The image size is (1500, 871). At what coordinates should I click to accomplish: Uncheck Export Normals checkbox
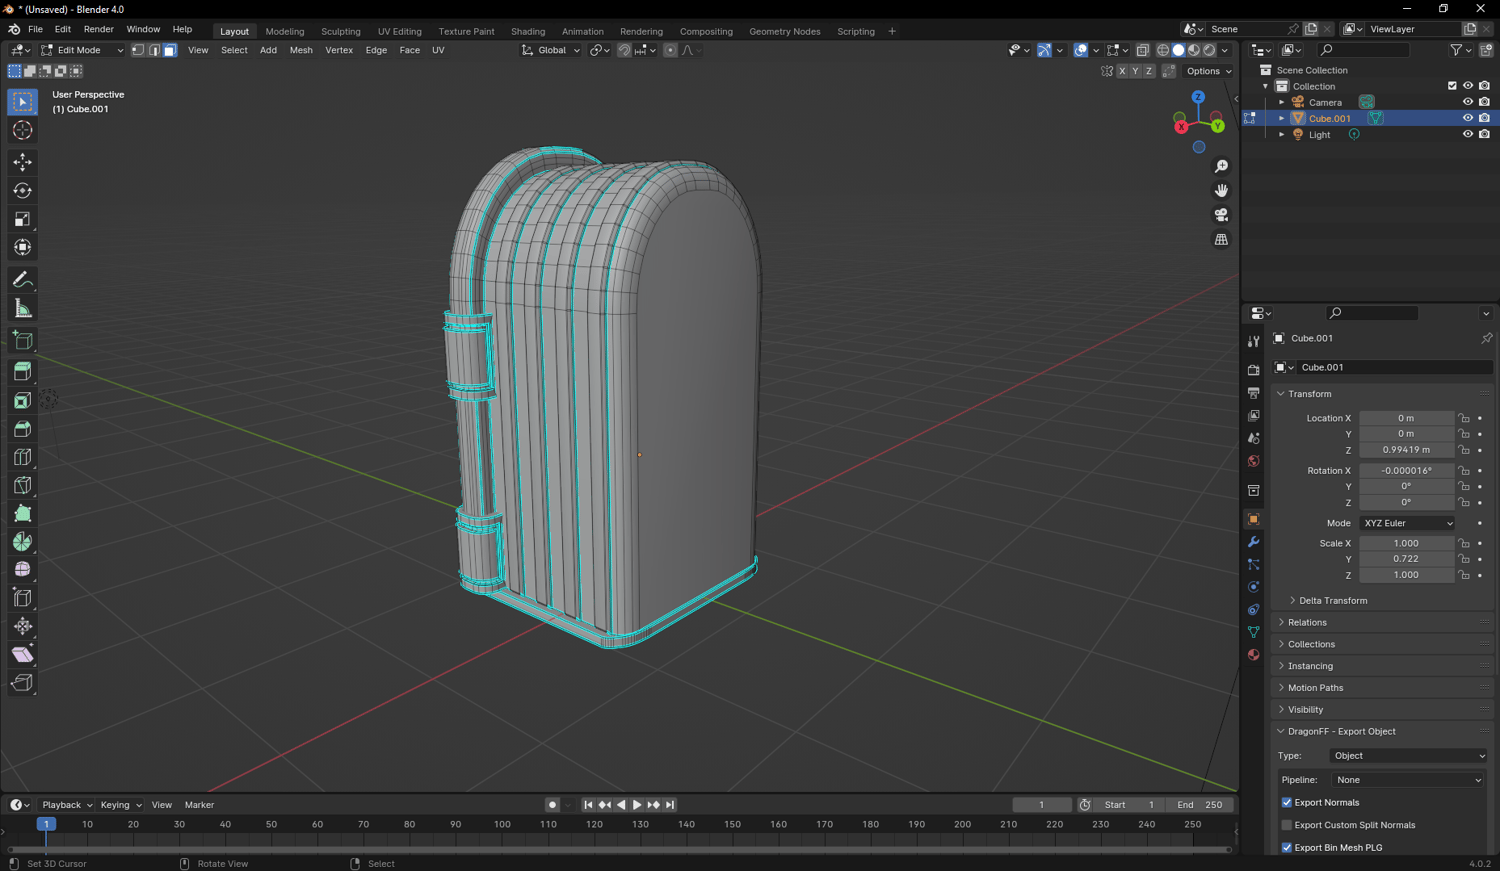1287,803
